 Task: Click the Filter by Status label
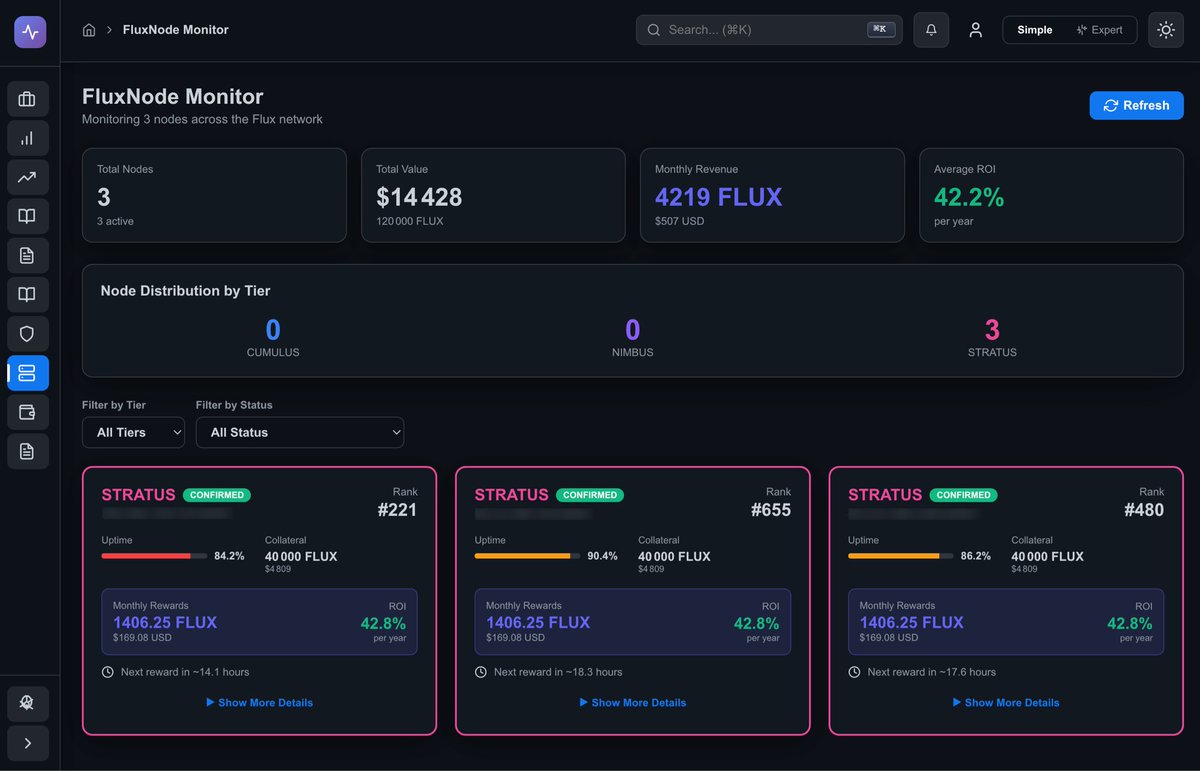pyautogui.click(x=234, y=405)
